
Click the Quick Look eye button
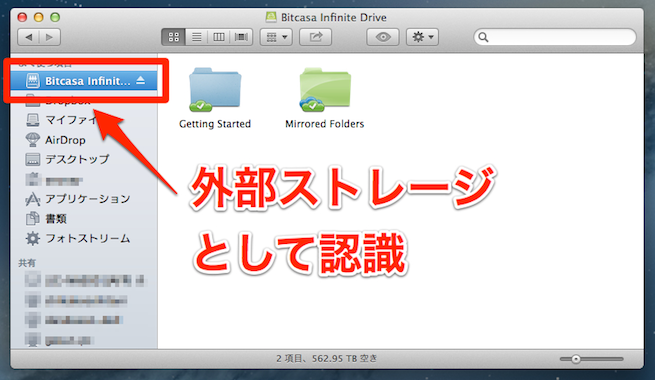tap(383, 37)
